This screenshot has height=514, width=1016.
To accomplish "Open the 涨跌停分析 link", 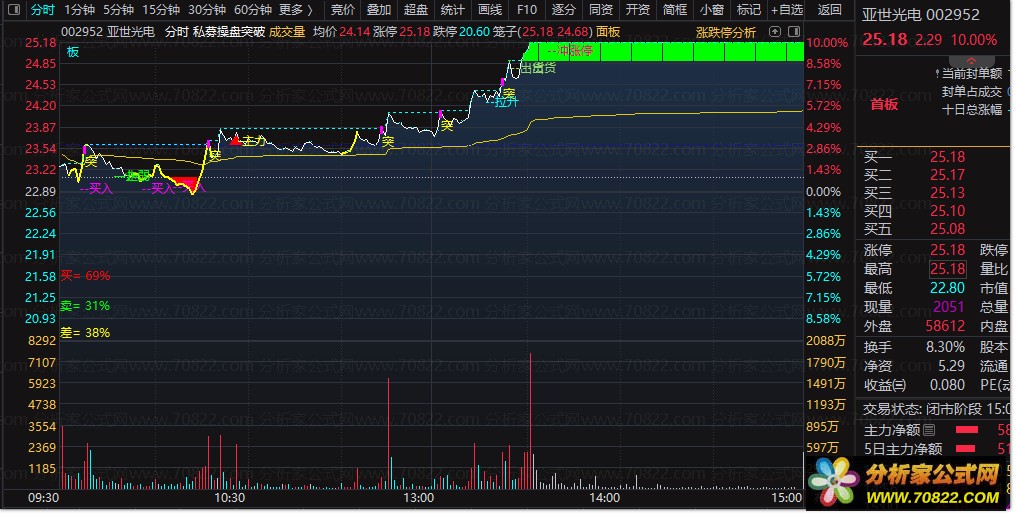I will 726,32.
